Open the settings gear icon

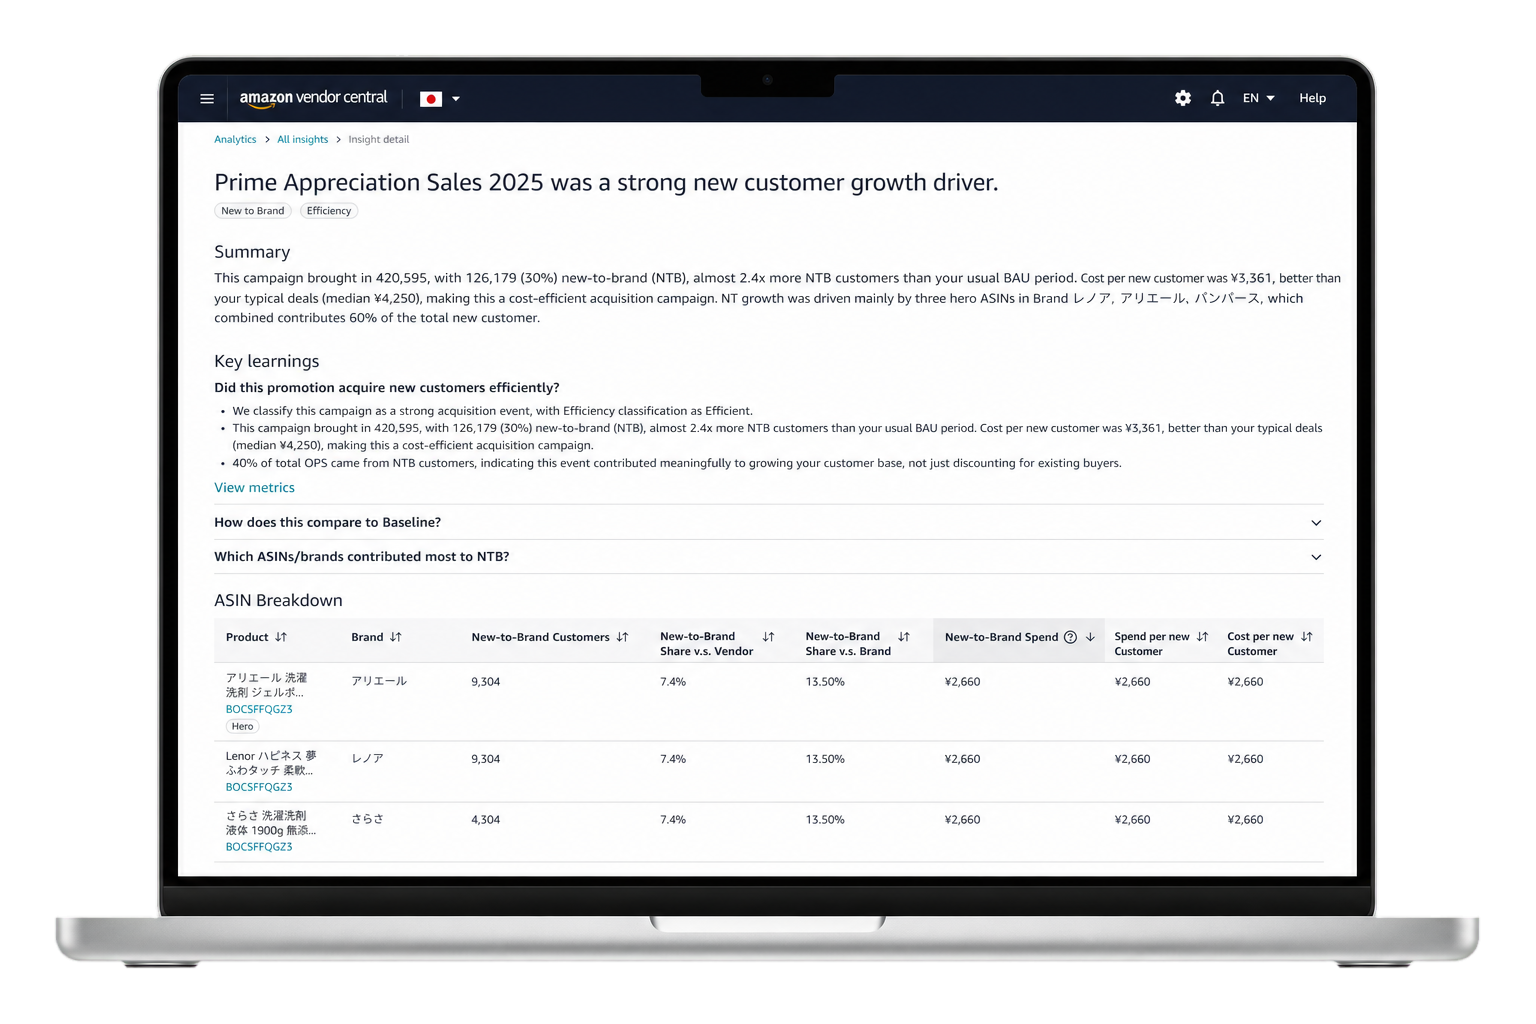(1183, 98)
